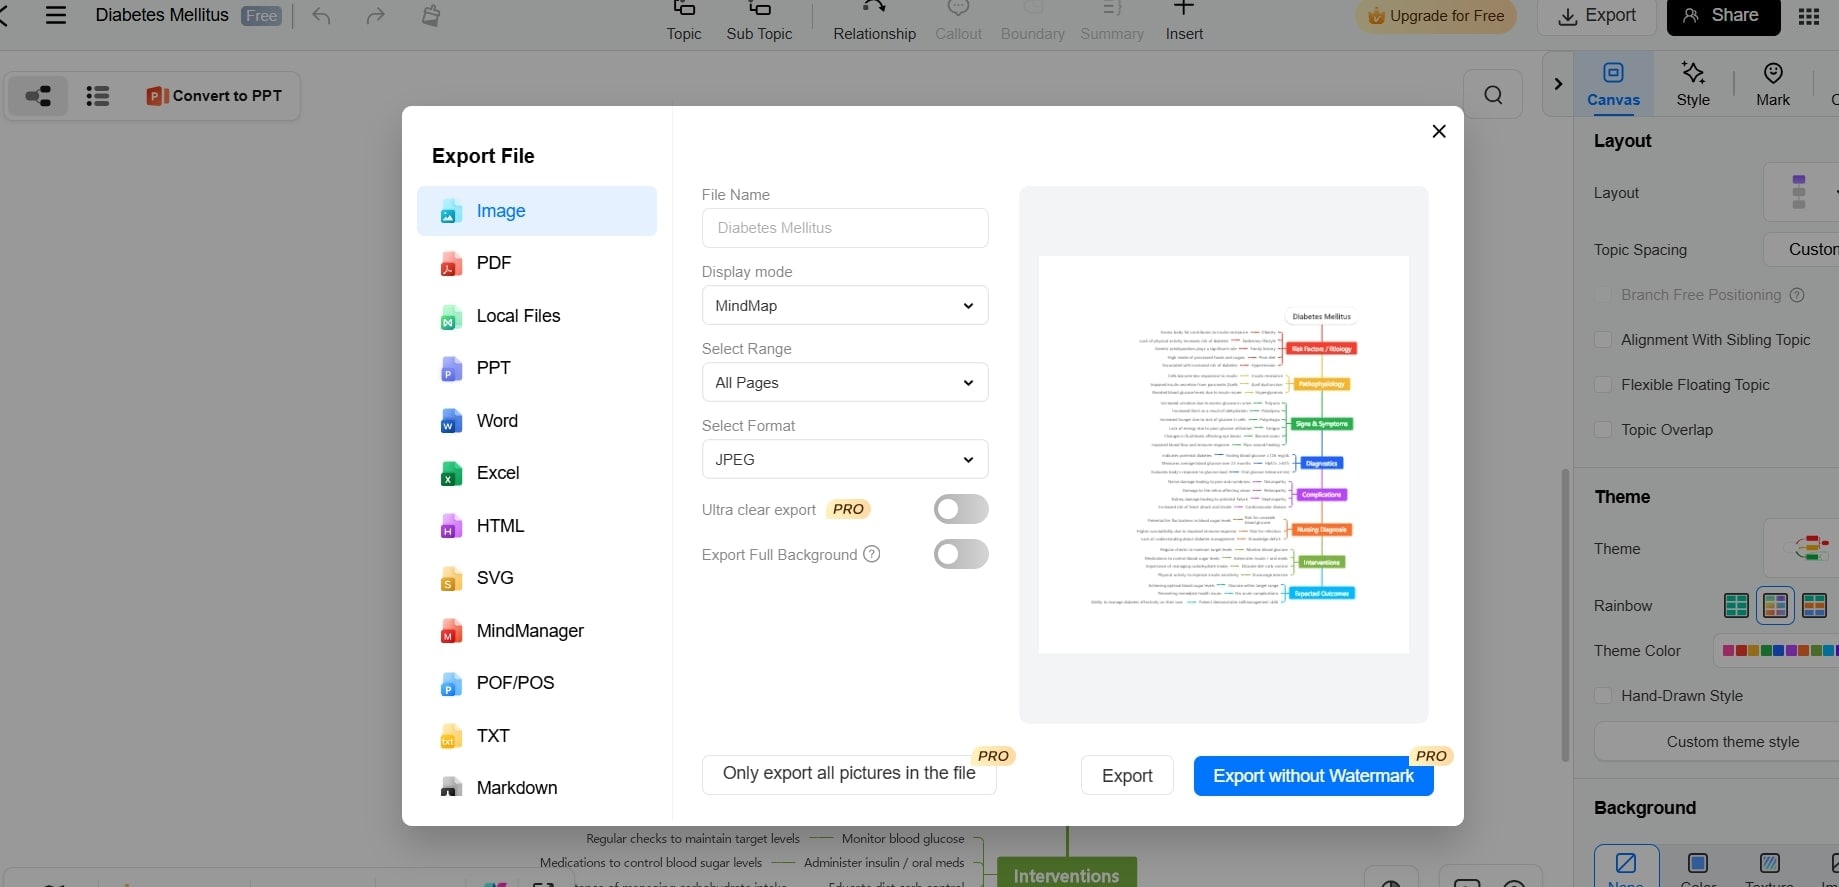Image resolution: width=1839 pixels, height=887 pixels.
Task: Enable Hand-Drawn Style checkbox
Action: tap(1603, 696)
